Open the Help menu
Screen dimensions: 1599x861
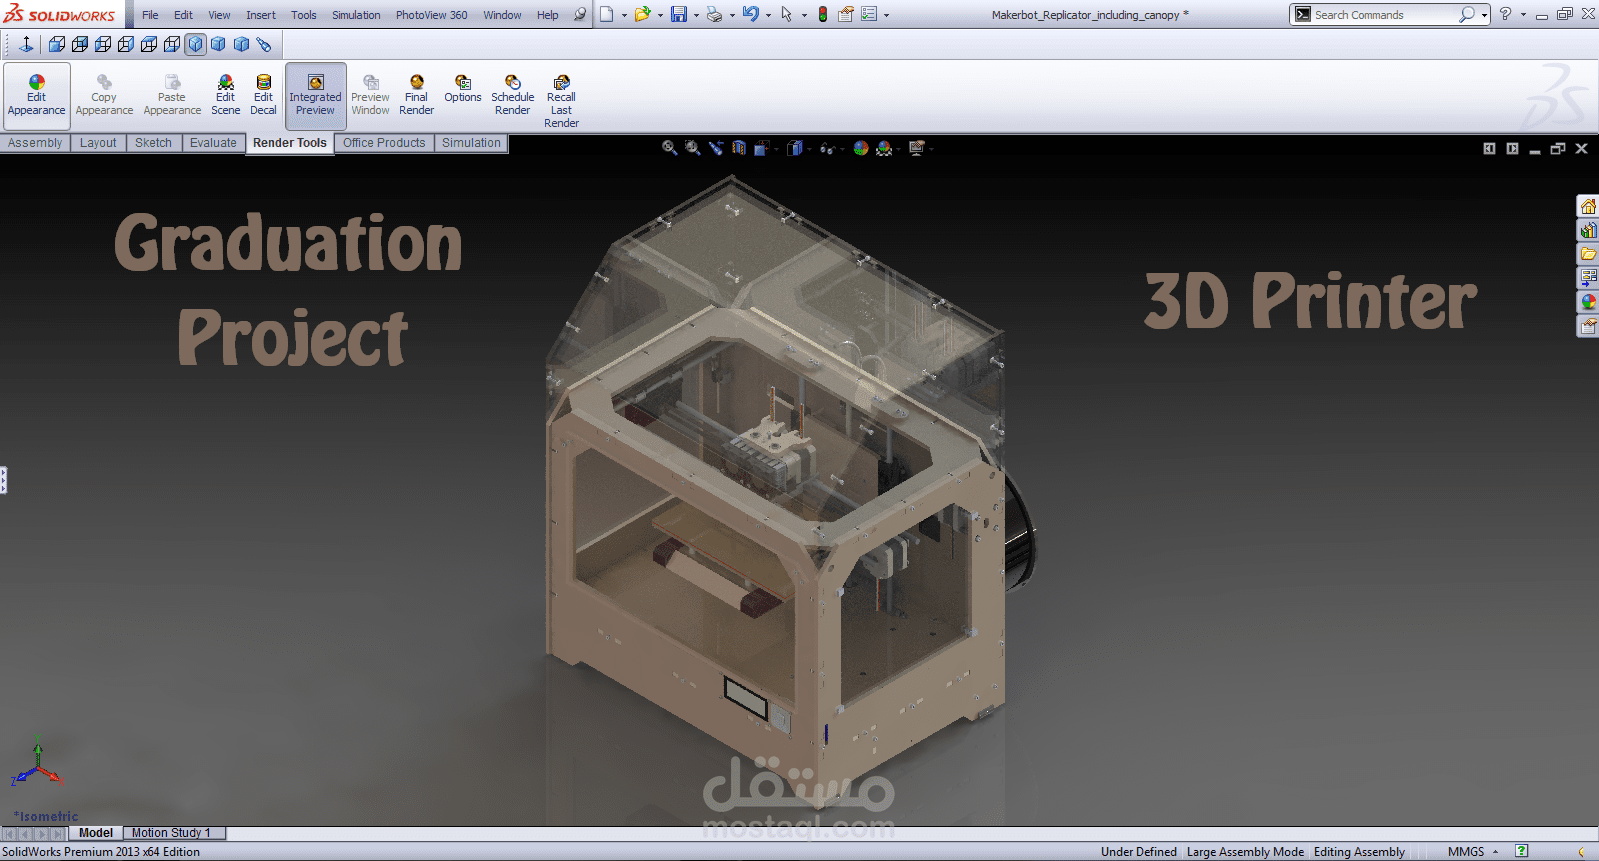point(548,15)
